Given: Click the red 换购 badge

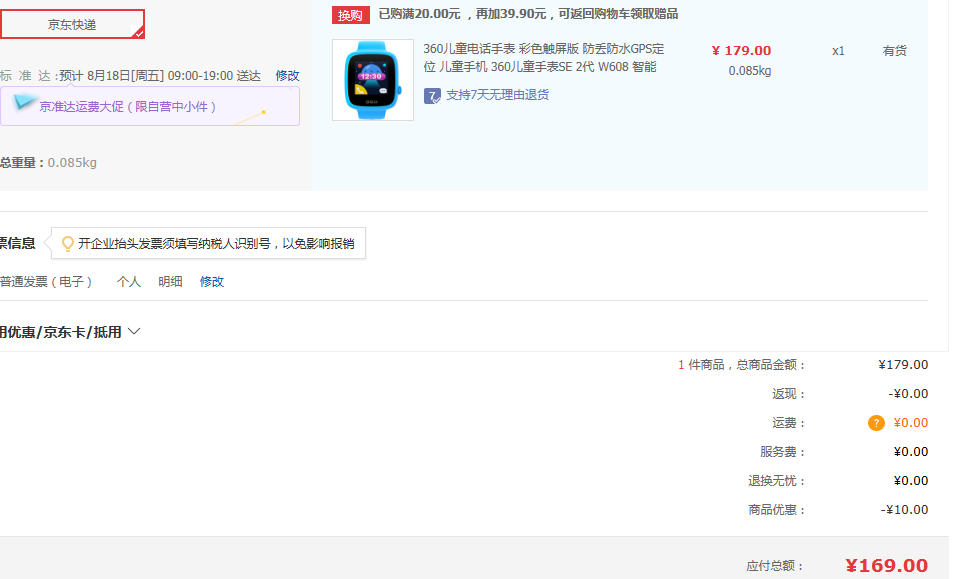Looking at the screenshot, I should tap(349, 15).
